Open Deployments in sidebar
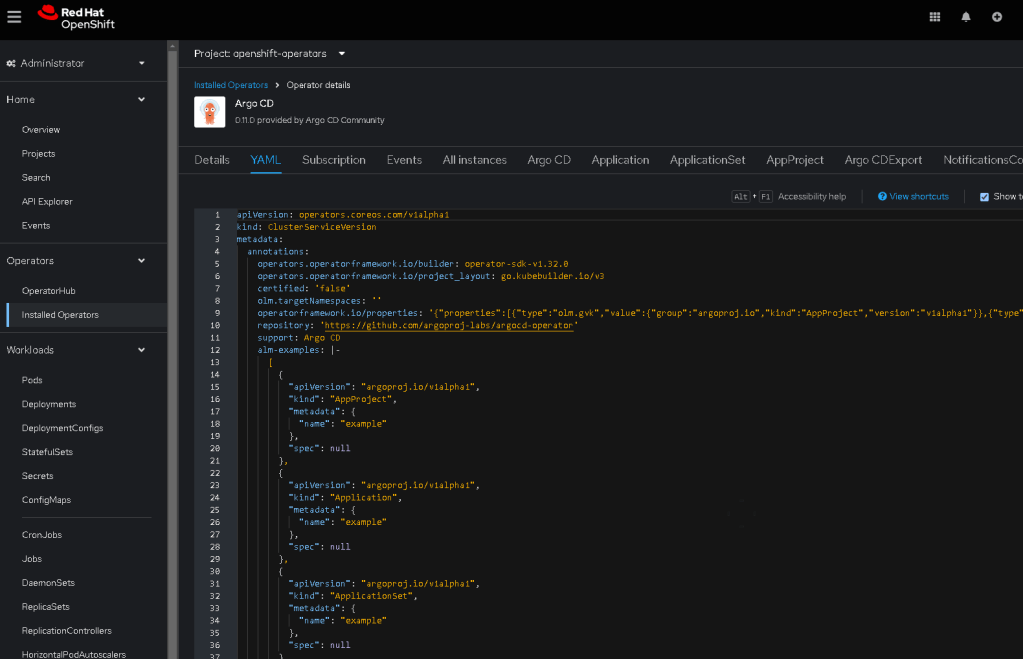Image resolution: width=1023 pixels, height=659 pixels. click(x=49, y=404)
